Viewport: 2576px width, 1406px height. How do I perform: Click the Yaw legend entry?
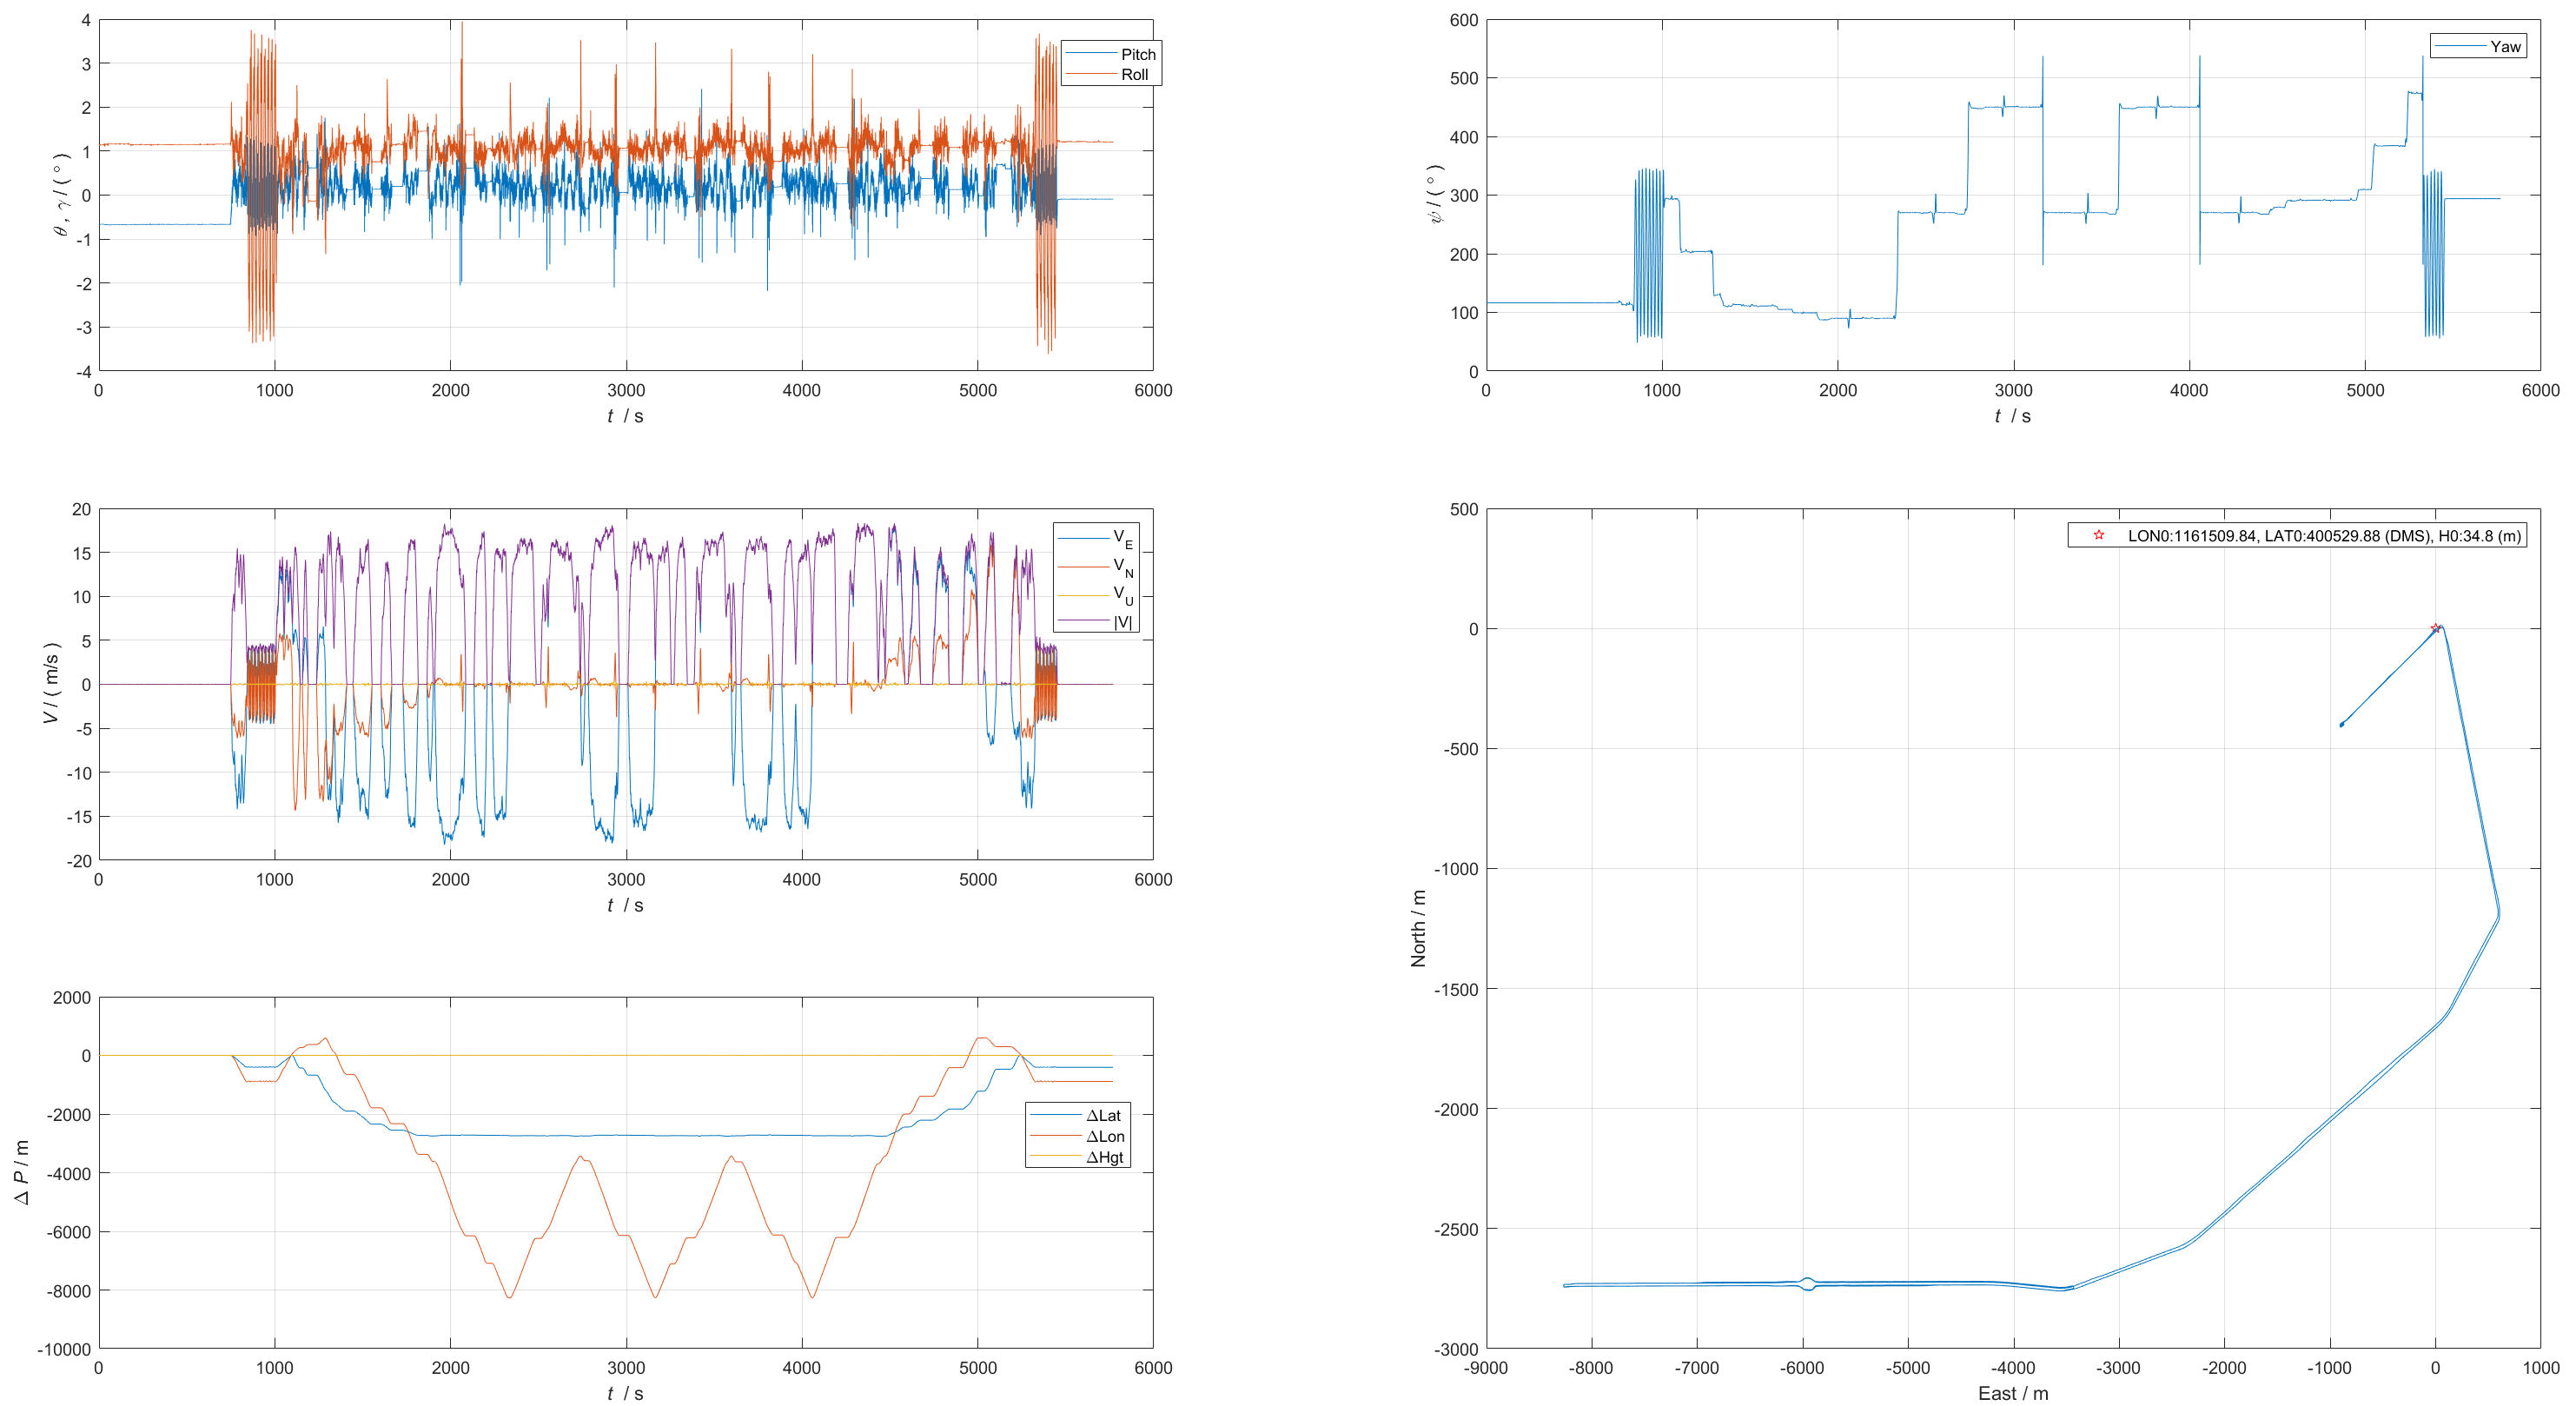click(2478, 46)
